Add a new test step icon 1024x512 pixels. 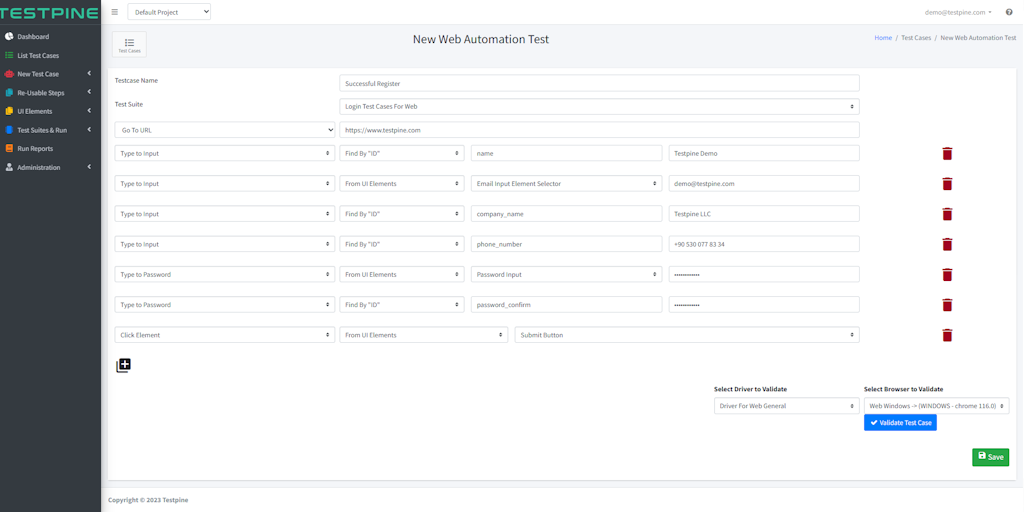click(x=123, y=365)
